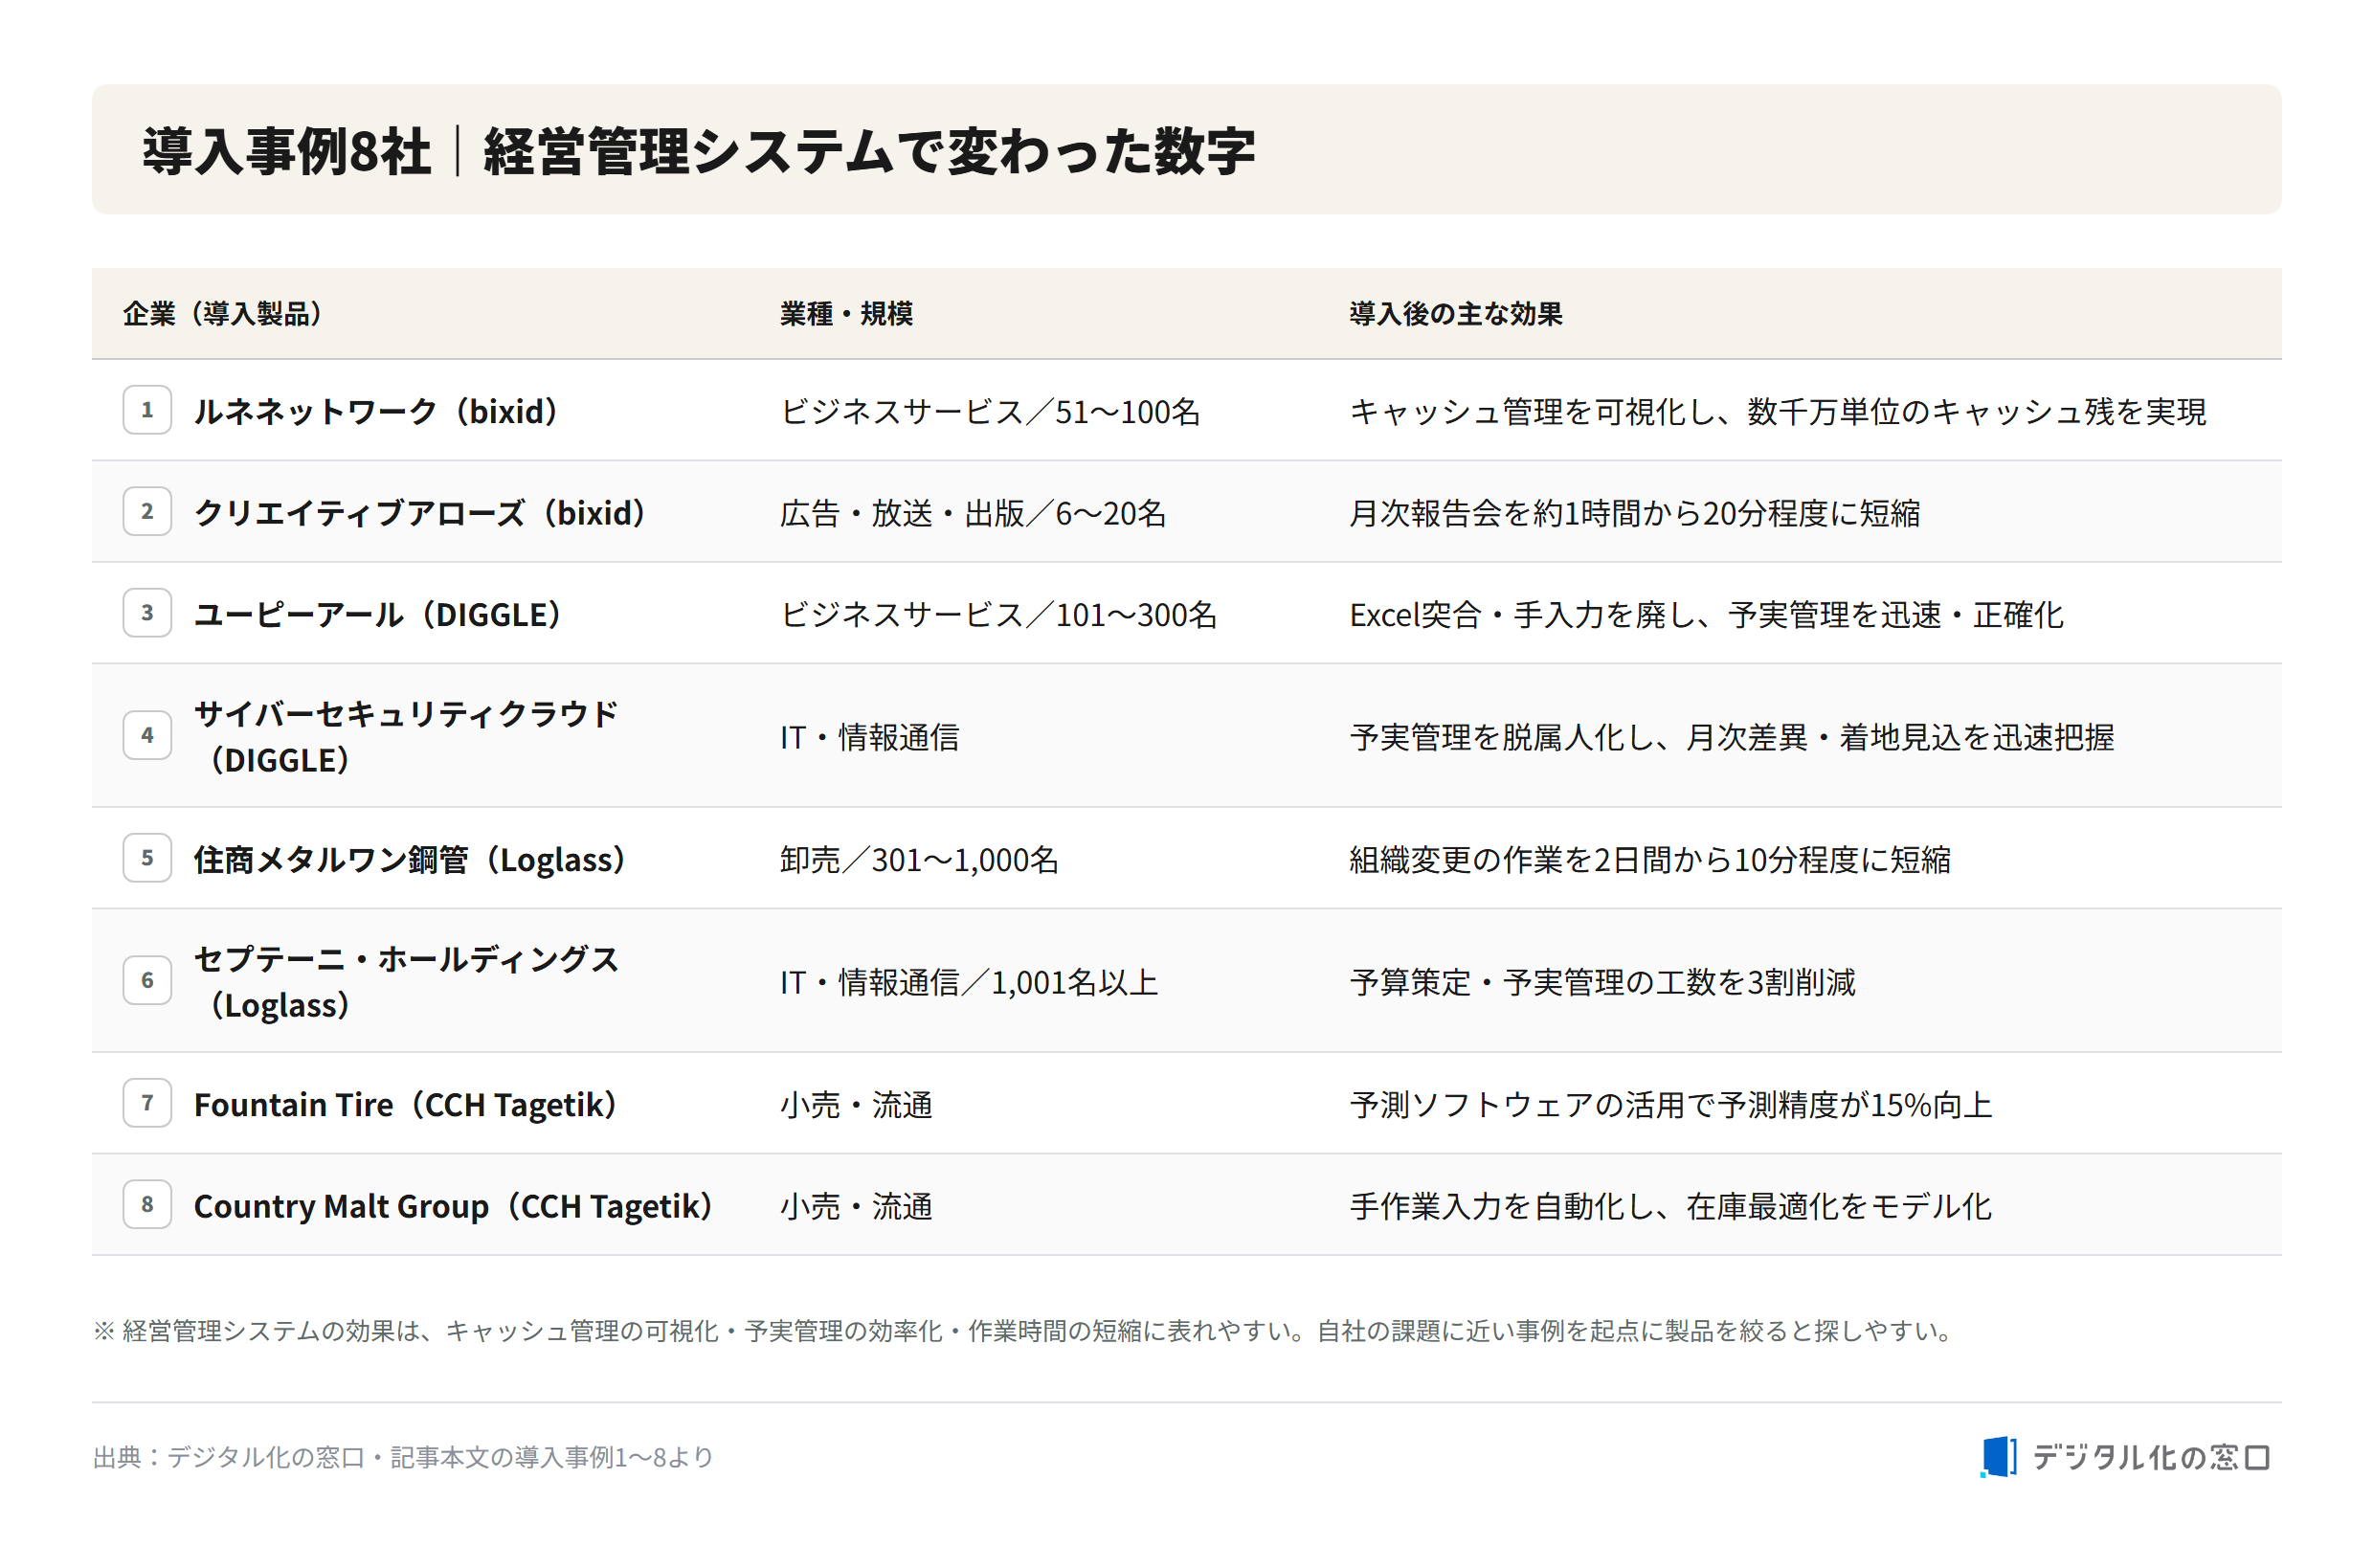Click the column header "業種・規模"
This screenshot has height=1568, width=2374.
coord(846,314)
